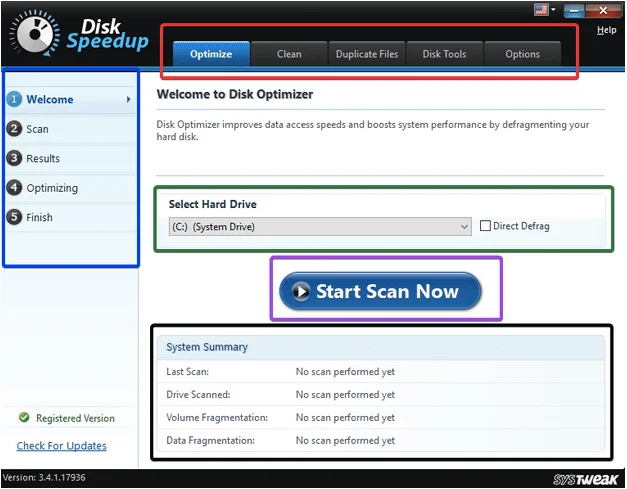Select the Welcome step in the sidebar
Screen dimensions: 627x489
[x=70, y=100]
